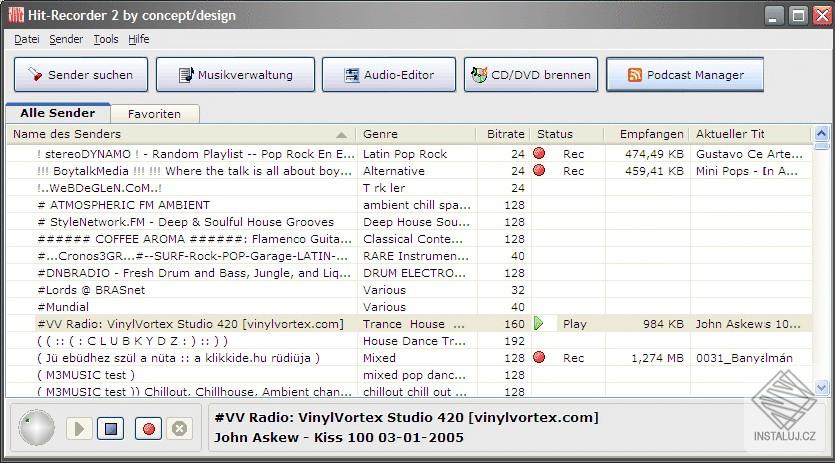Open the Musikverwaltung music manager

[x=235, y=75]
